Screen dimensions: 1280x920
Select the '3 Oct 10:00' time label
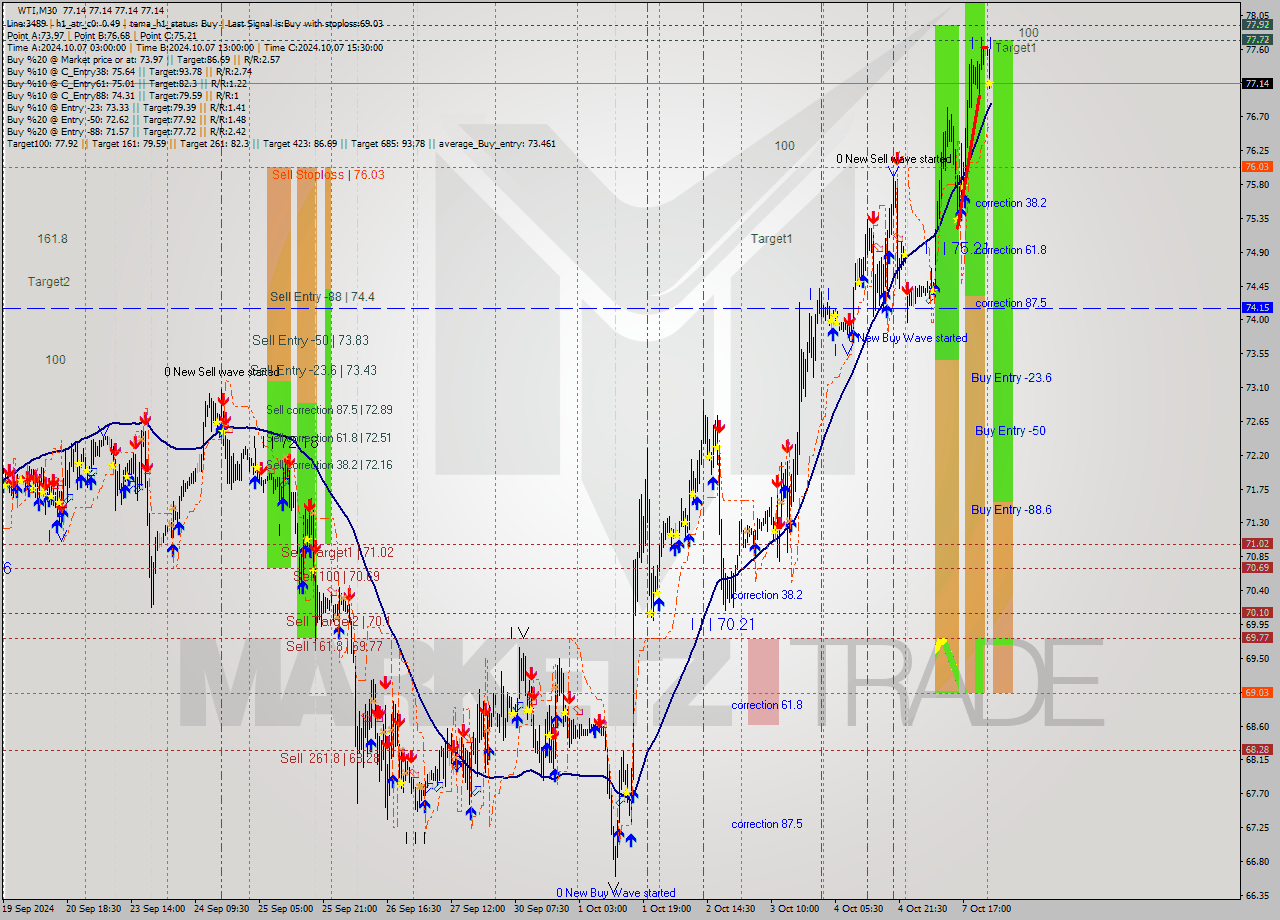click(795, 909)
